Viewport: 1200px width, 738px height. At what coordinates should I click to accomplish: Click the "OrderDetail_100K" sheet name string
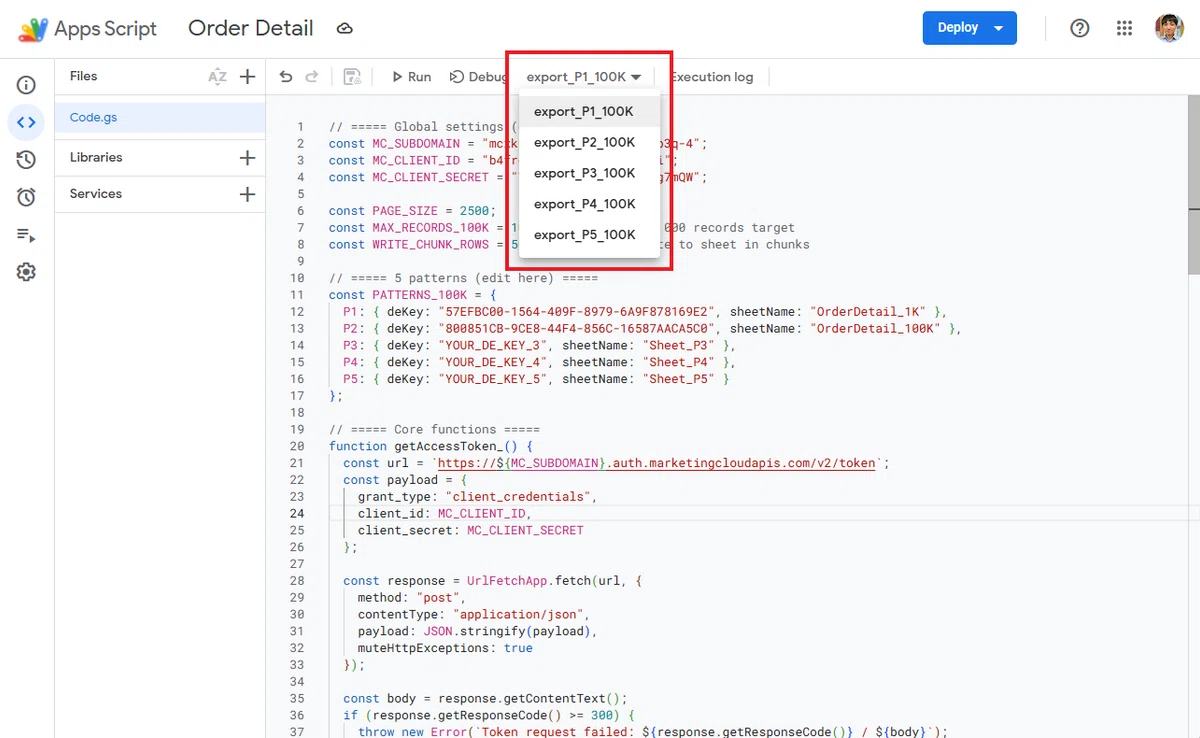tap(877, 329)
